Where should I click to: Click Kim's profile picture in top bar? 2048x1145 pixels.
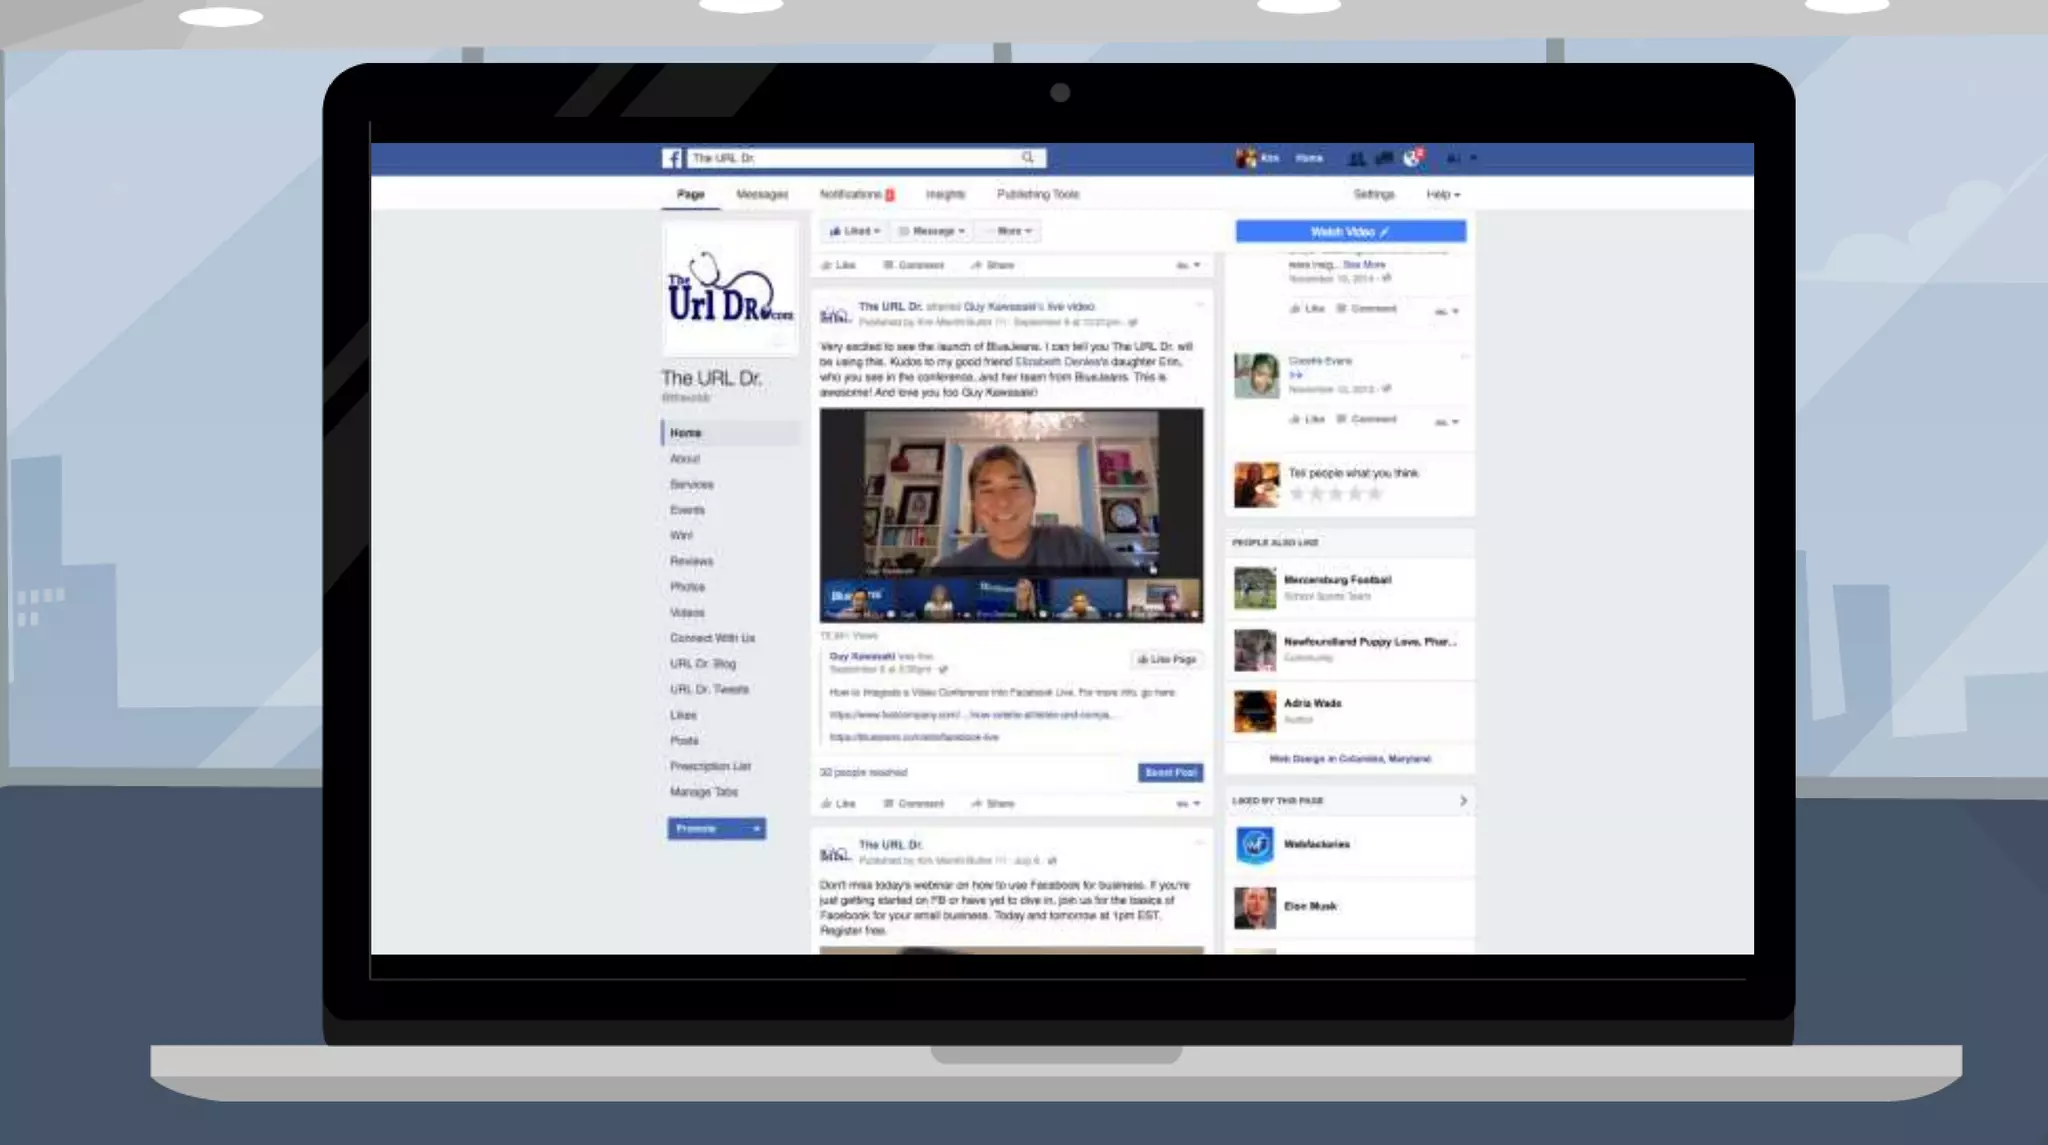coord(1245,158)
